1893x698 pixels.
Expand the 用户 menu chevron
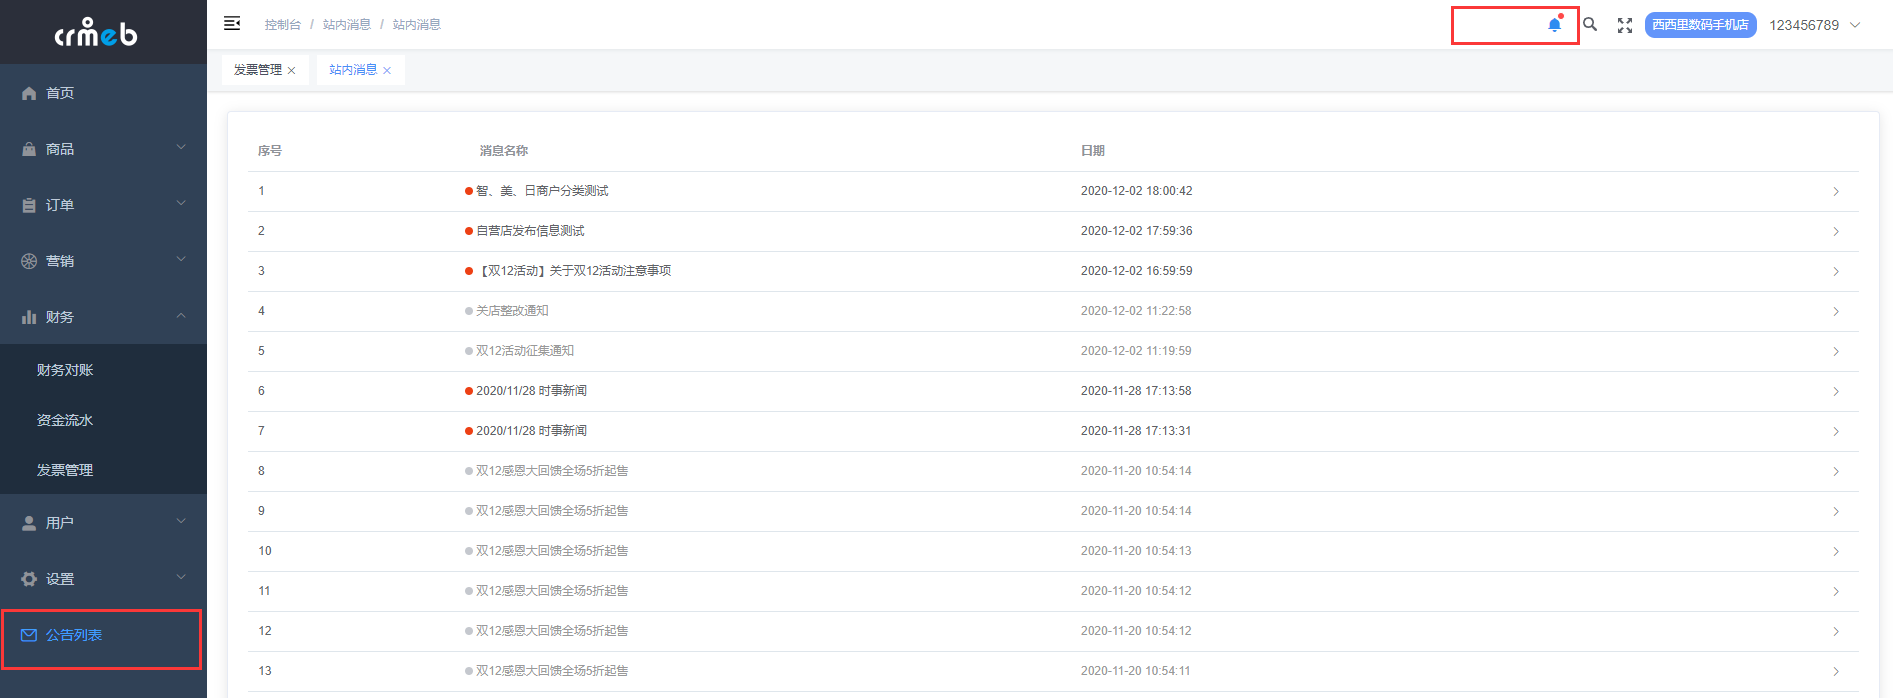point(181,522)
